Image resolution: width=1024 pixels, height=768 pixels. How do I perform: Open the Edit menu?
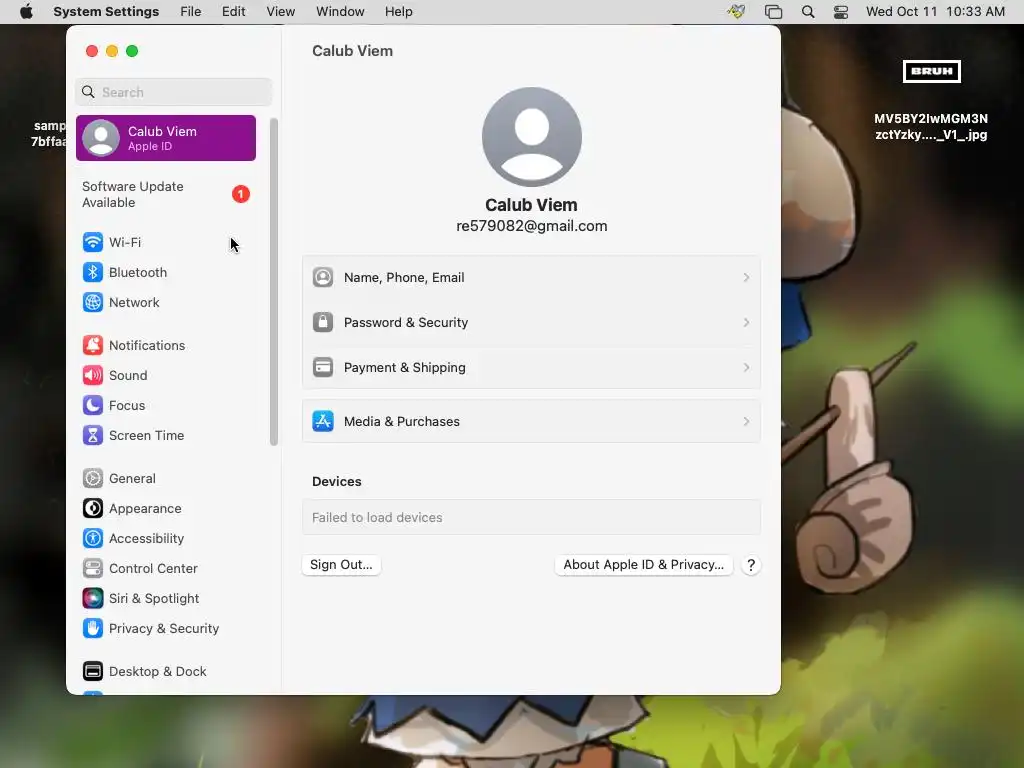click(233, 12)
